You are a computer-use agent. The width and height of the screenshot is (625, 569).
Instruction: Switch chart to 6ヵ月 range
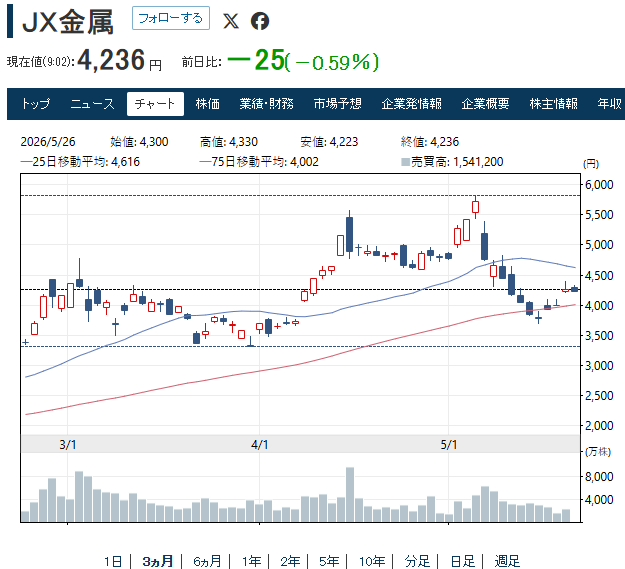pyautogui.click(x=207, y=561)
